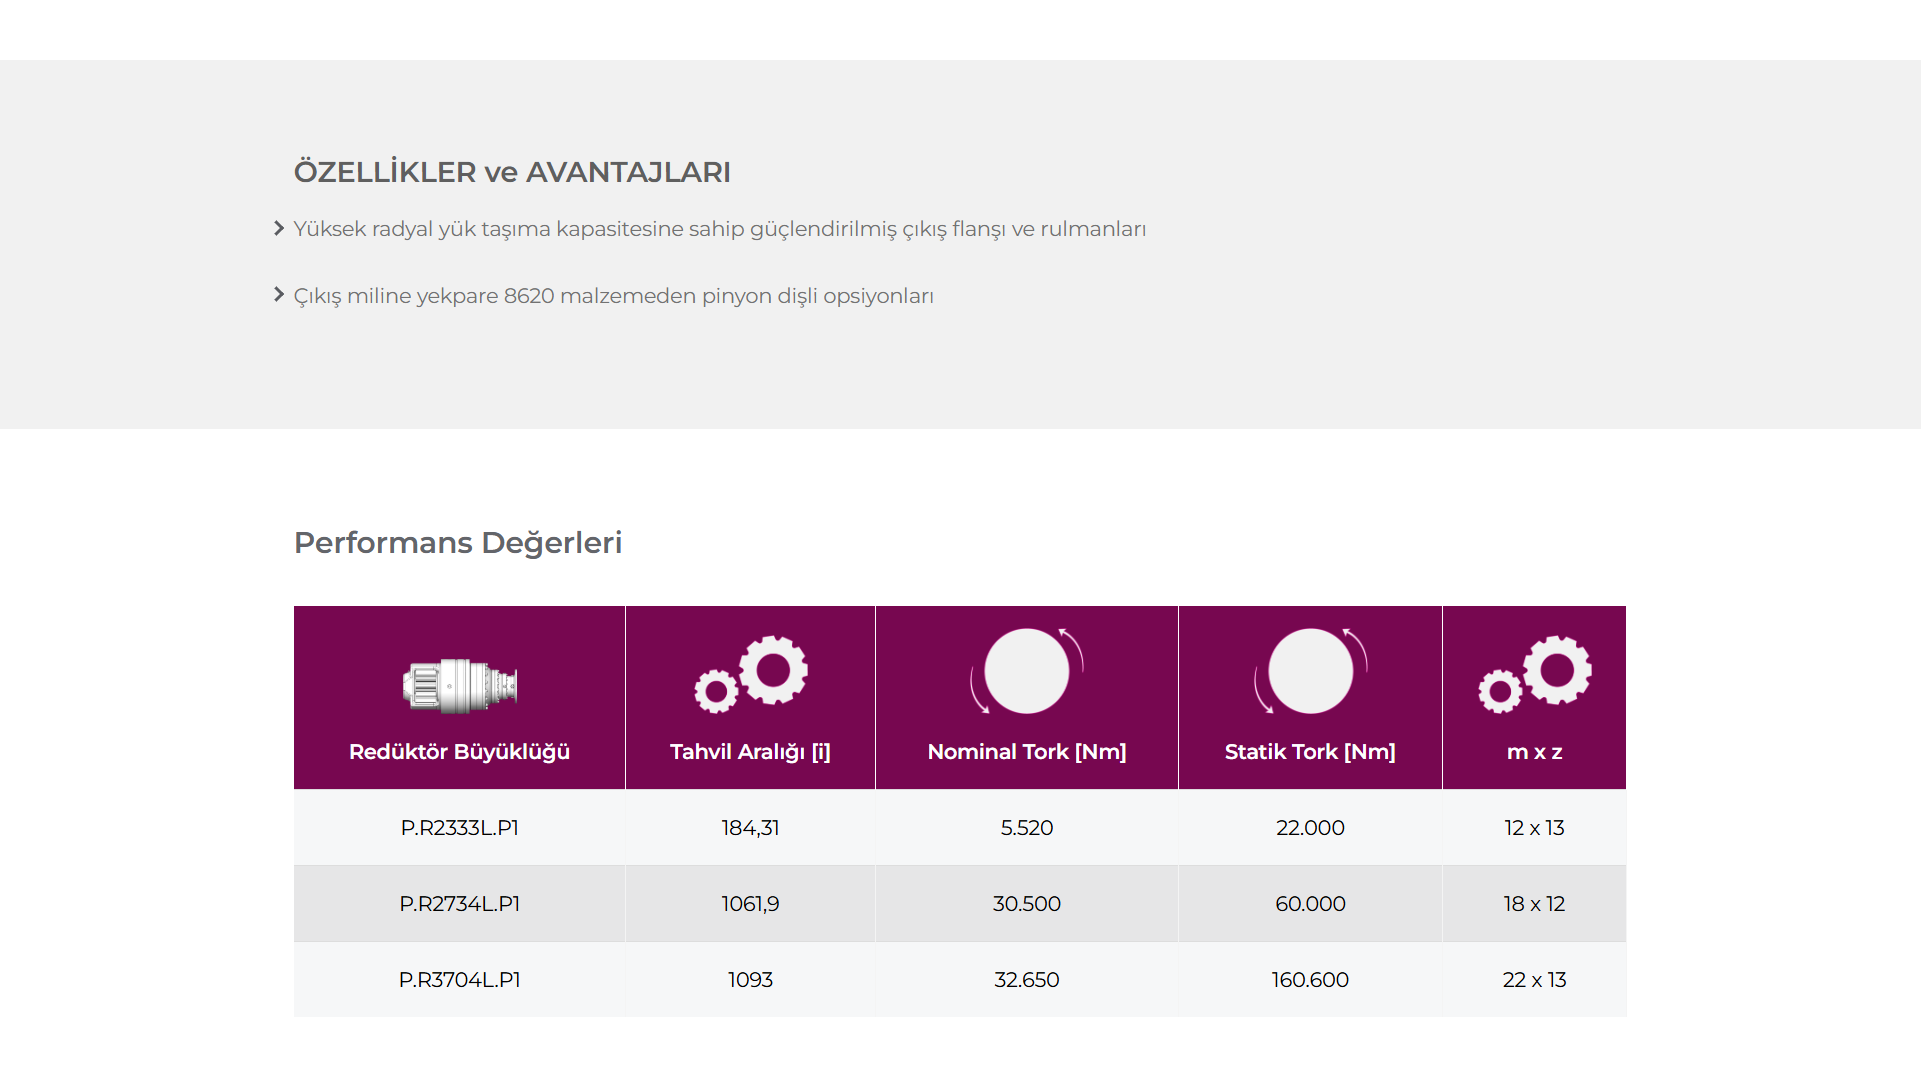Image resolution: width=1921 pixels, height=1092 pixels.
Task: Select the Nominal Tork [Nm] header label
Action: (1027, 752)
